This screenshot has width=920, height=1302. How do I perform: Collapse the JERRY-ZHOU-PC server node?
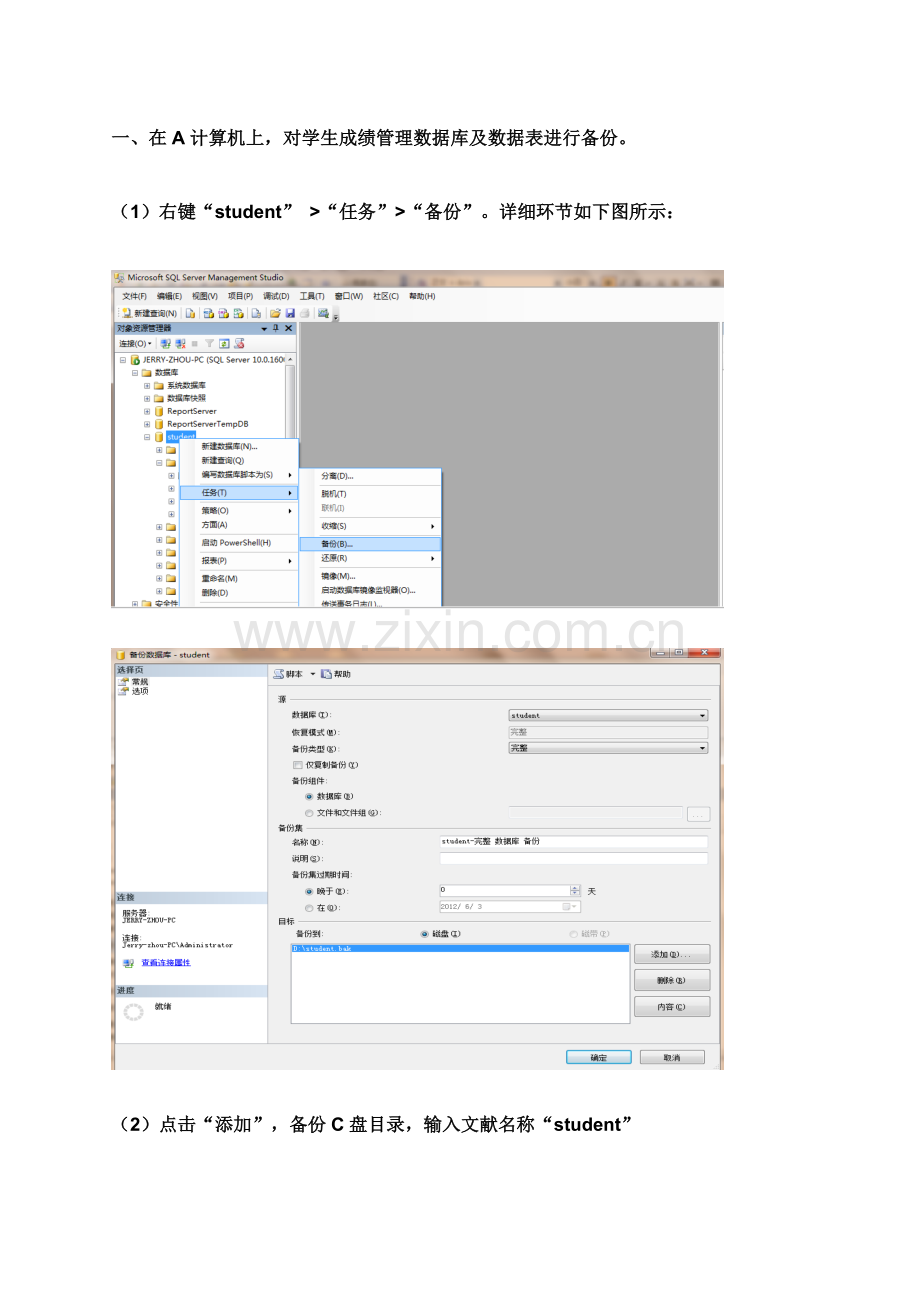[x=122, y=359]
